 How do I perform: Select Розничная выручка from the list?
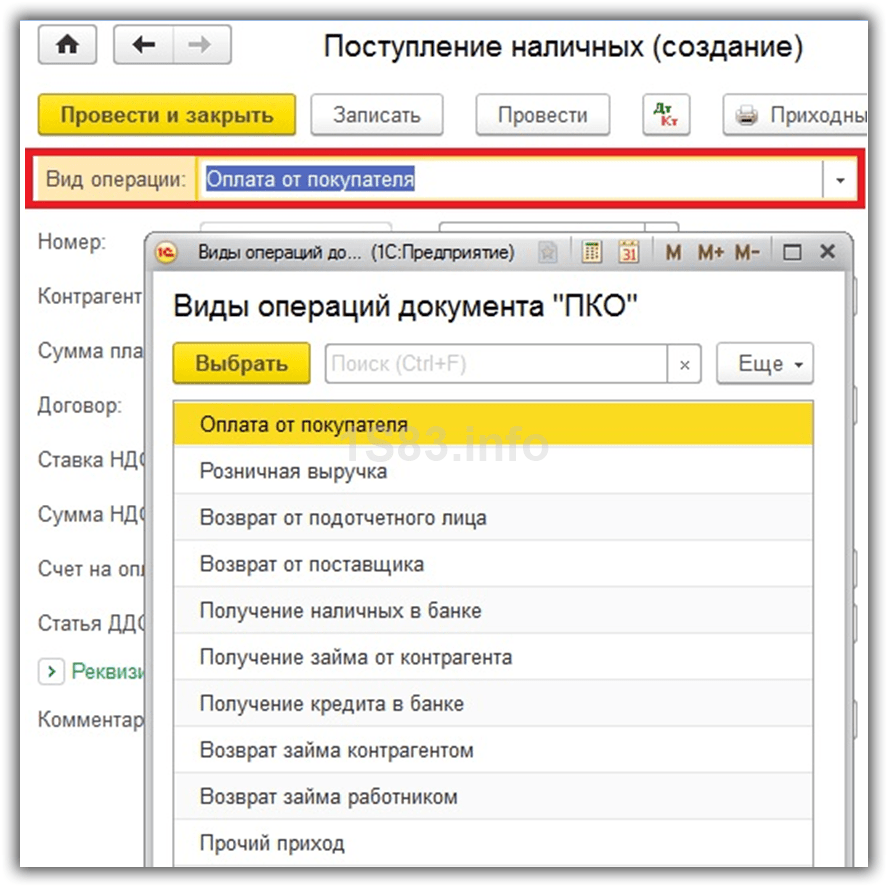(x=293, y=471)
